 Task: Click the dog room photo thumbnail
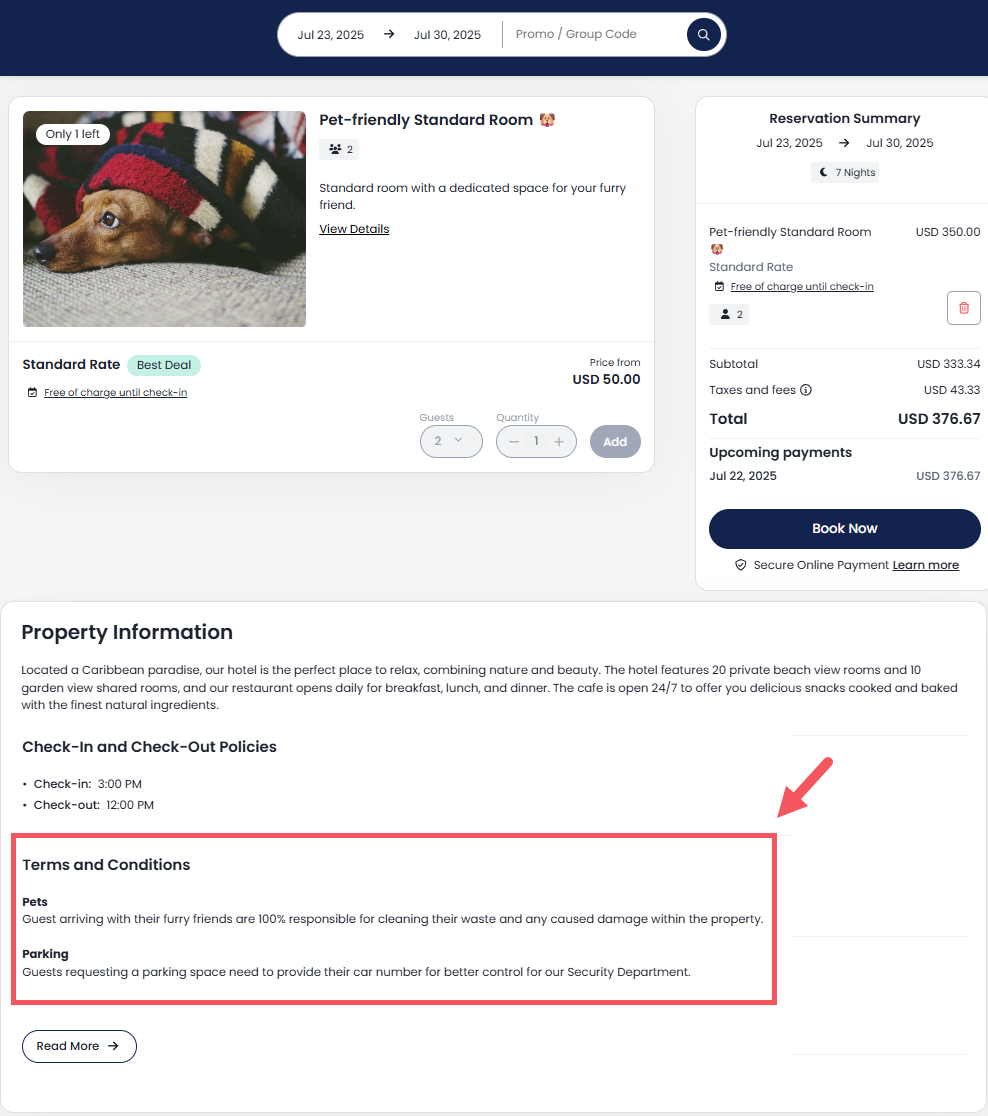(x=164, y=219)
